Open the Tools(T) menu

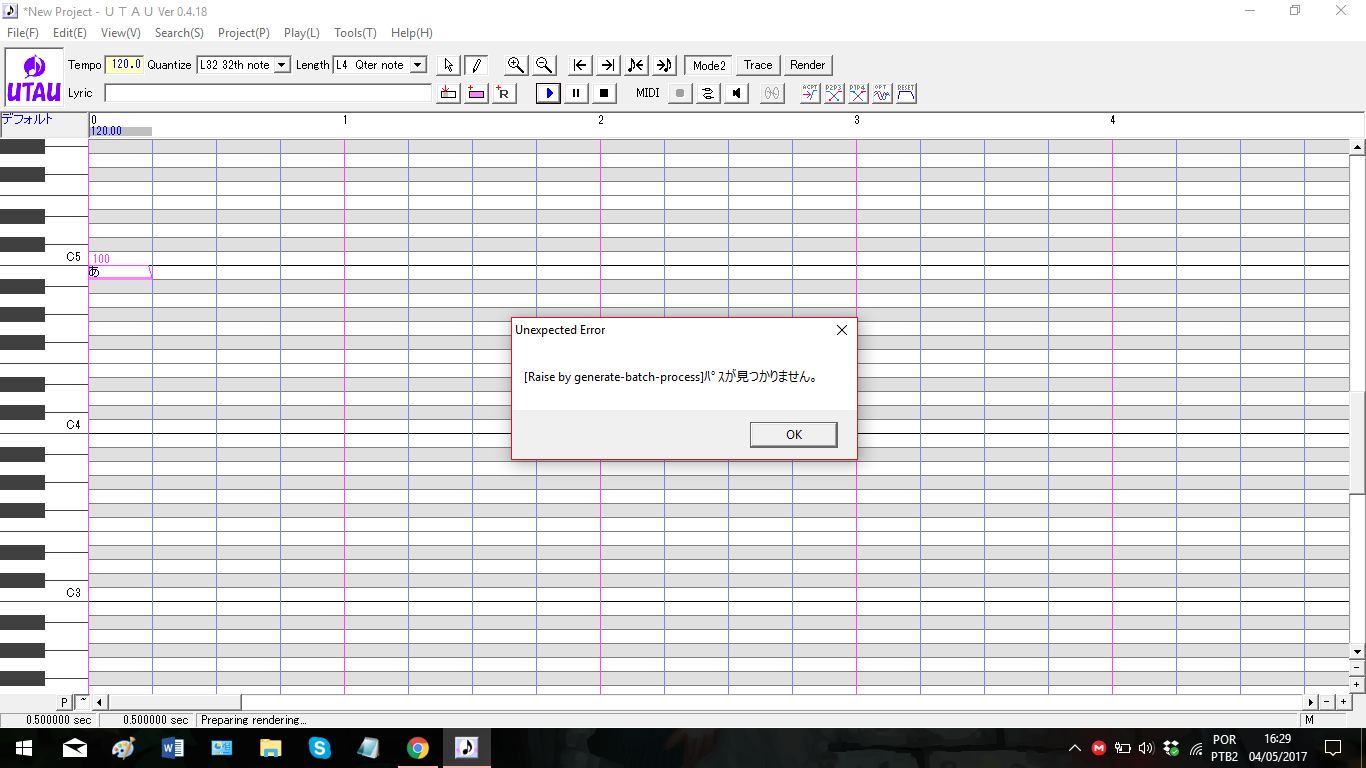pyautogui.click(x=355, y=33)
